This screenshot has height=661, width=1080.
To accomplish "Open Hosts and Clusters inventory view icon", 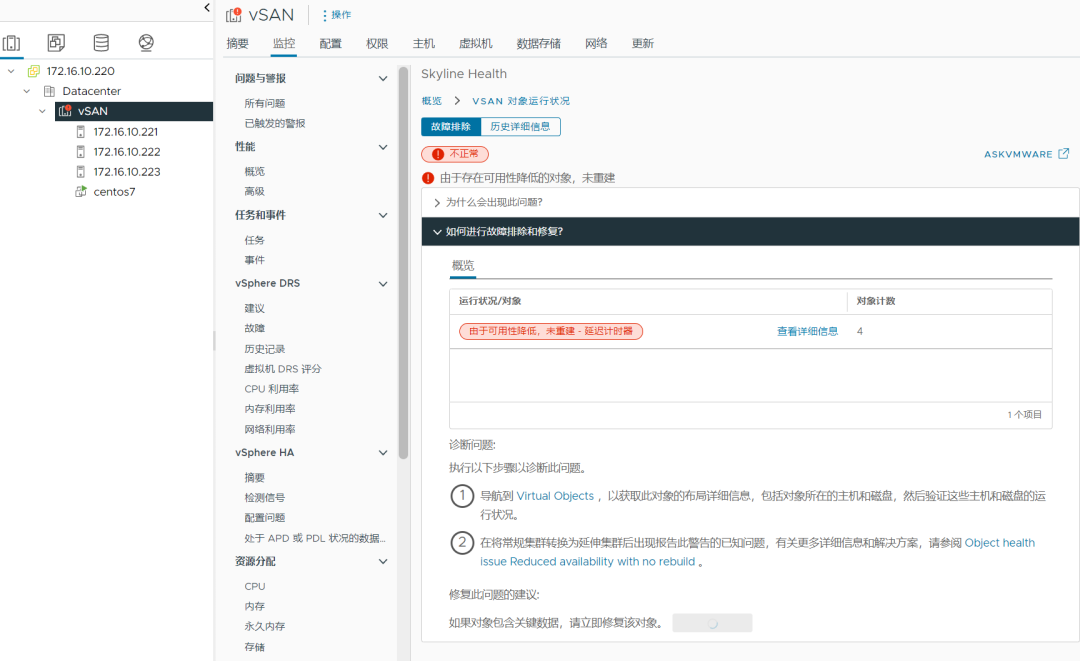I will tap(12, 43).
